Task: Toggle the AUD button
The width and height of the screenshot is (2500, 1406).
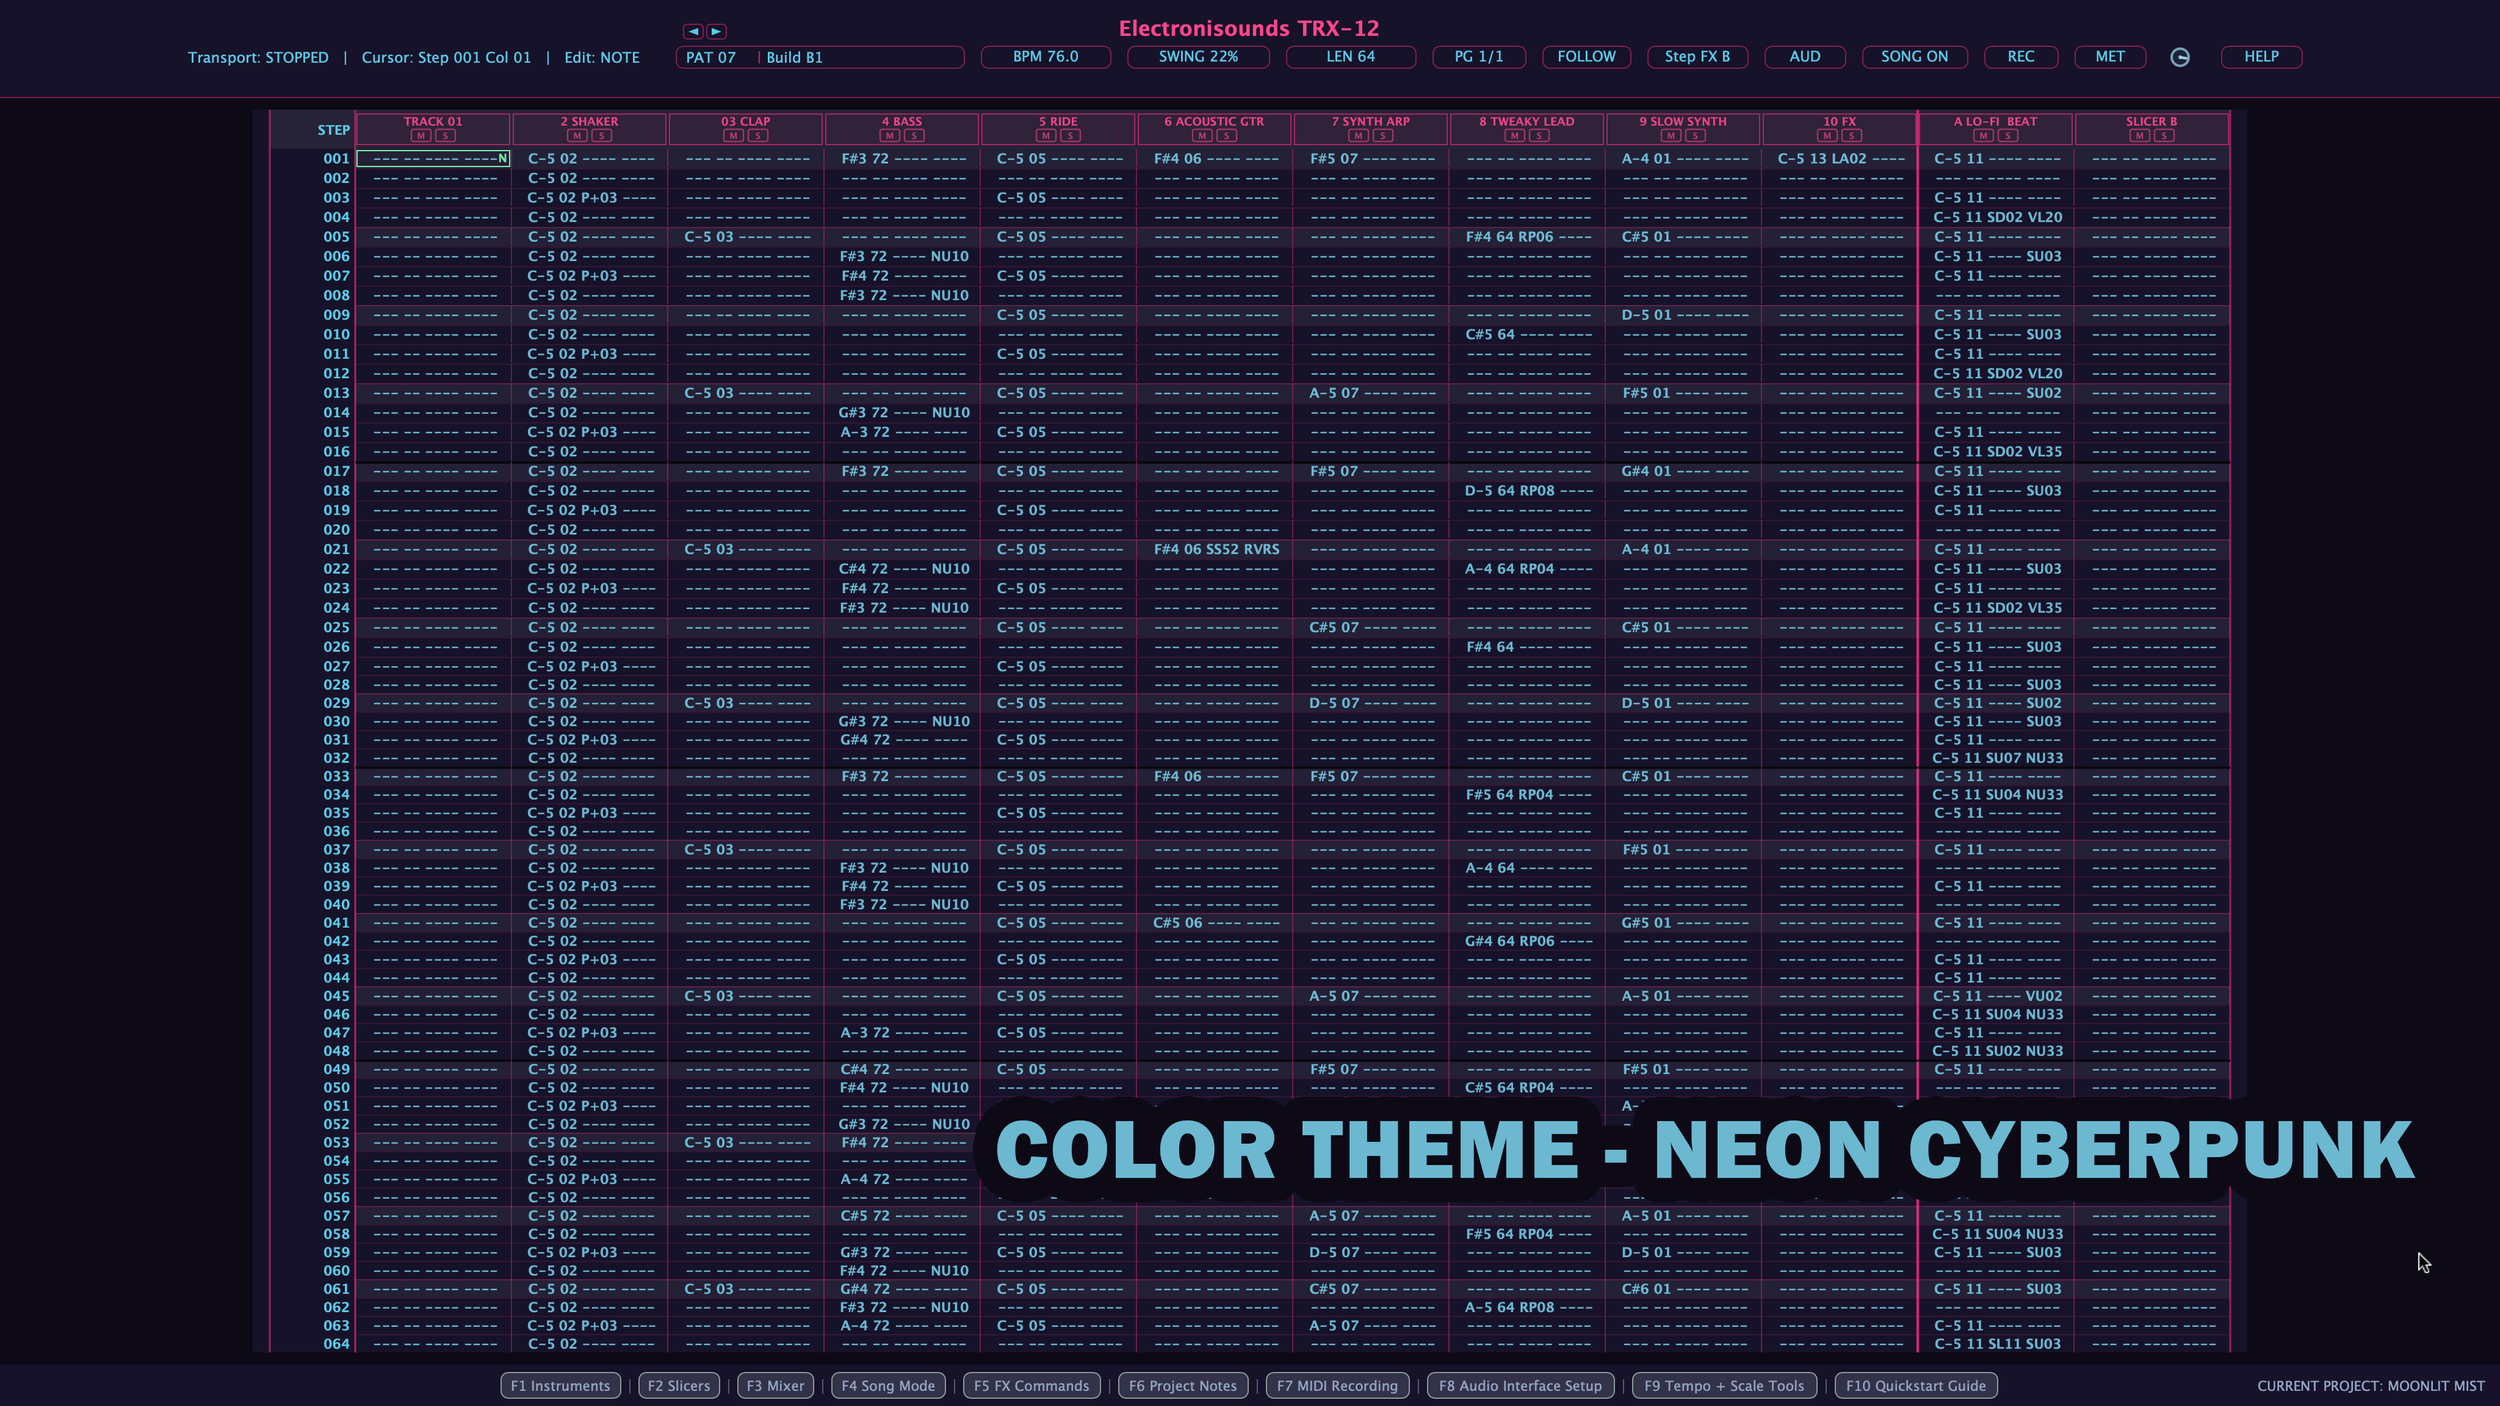Action: [x=1804, y=57]
